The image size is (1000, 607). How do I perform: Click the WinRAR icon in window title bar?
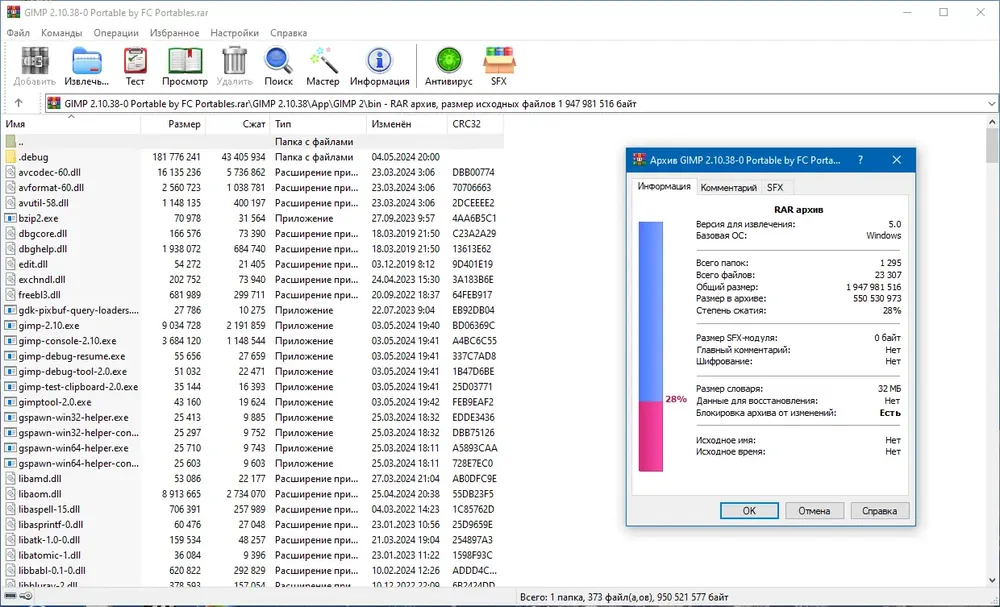pos(13,12)
